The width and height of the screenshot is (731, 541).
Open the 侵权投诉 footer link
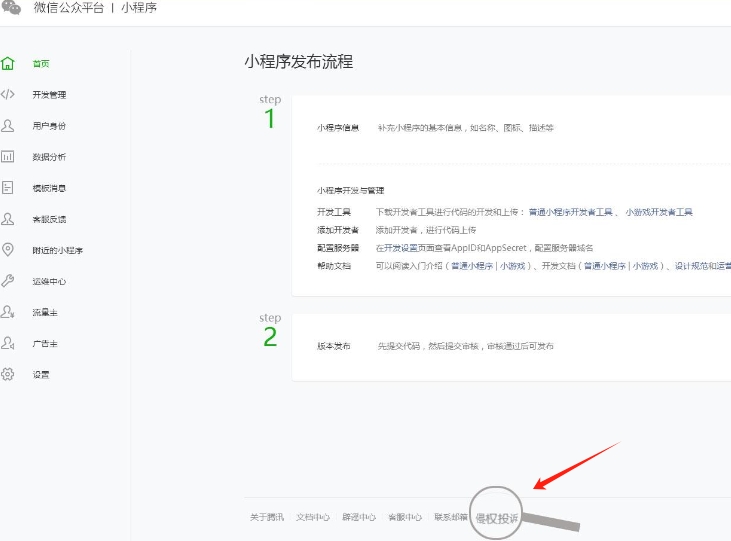[x=496, y=518]
